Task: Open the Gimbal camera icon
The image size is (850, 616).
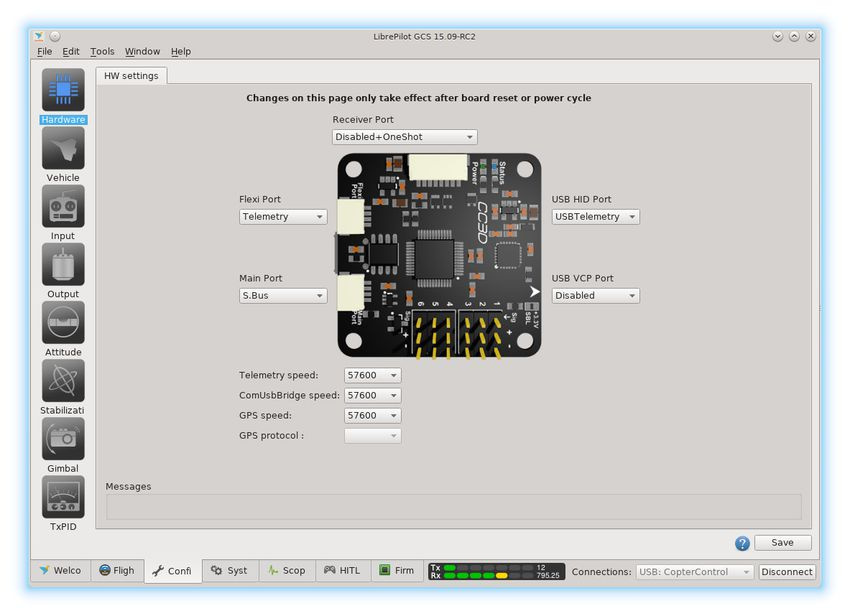Action: [63, 438]
